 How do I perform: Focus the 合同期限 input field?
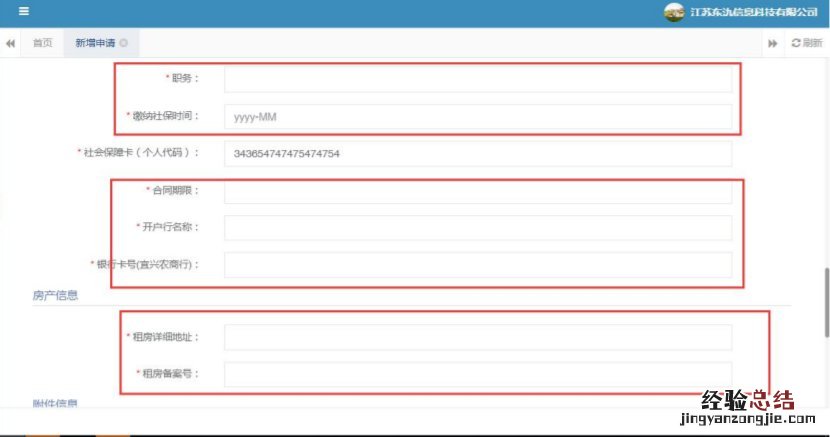(478, 191)
